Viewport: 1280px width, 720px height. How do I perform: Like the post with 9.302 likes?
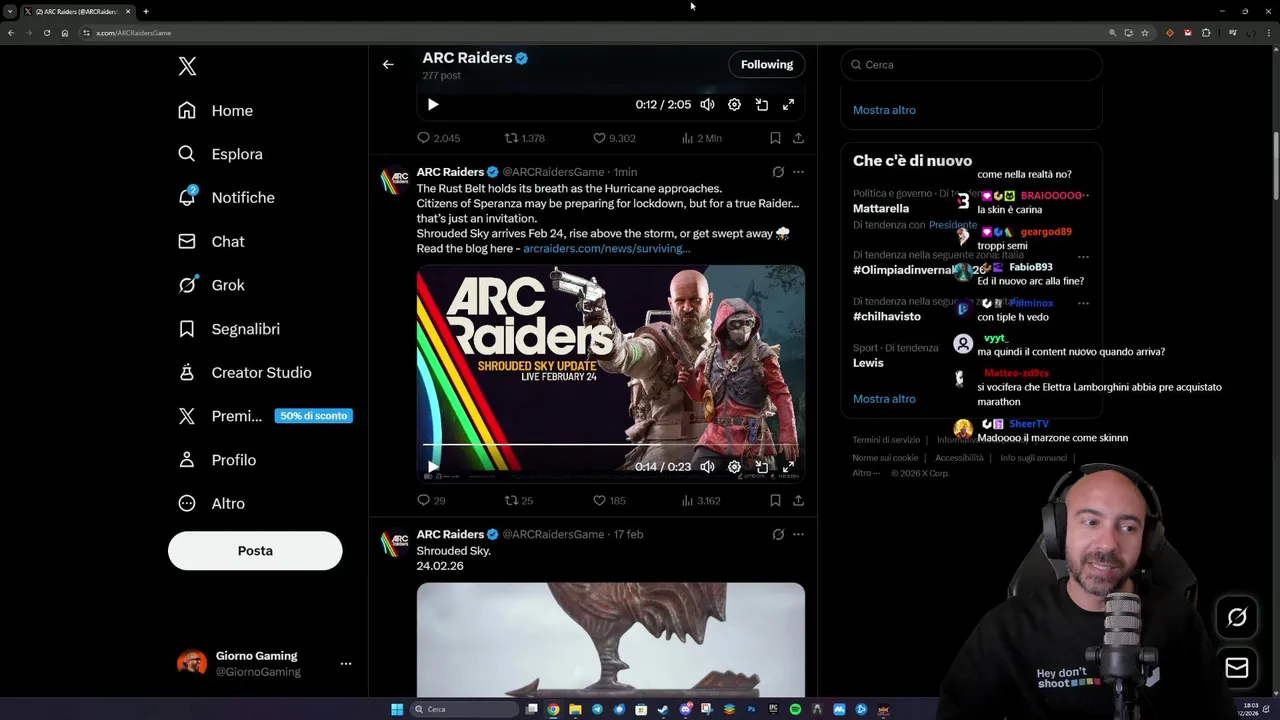point(614,138)
